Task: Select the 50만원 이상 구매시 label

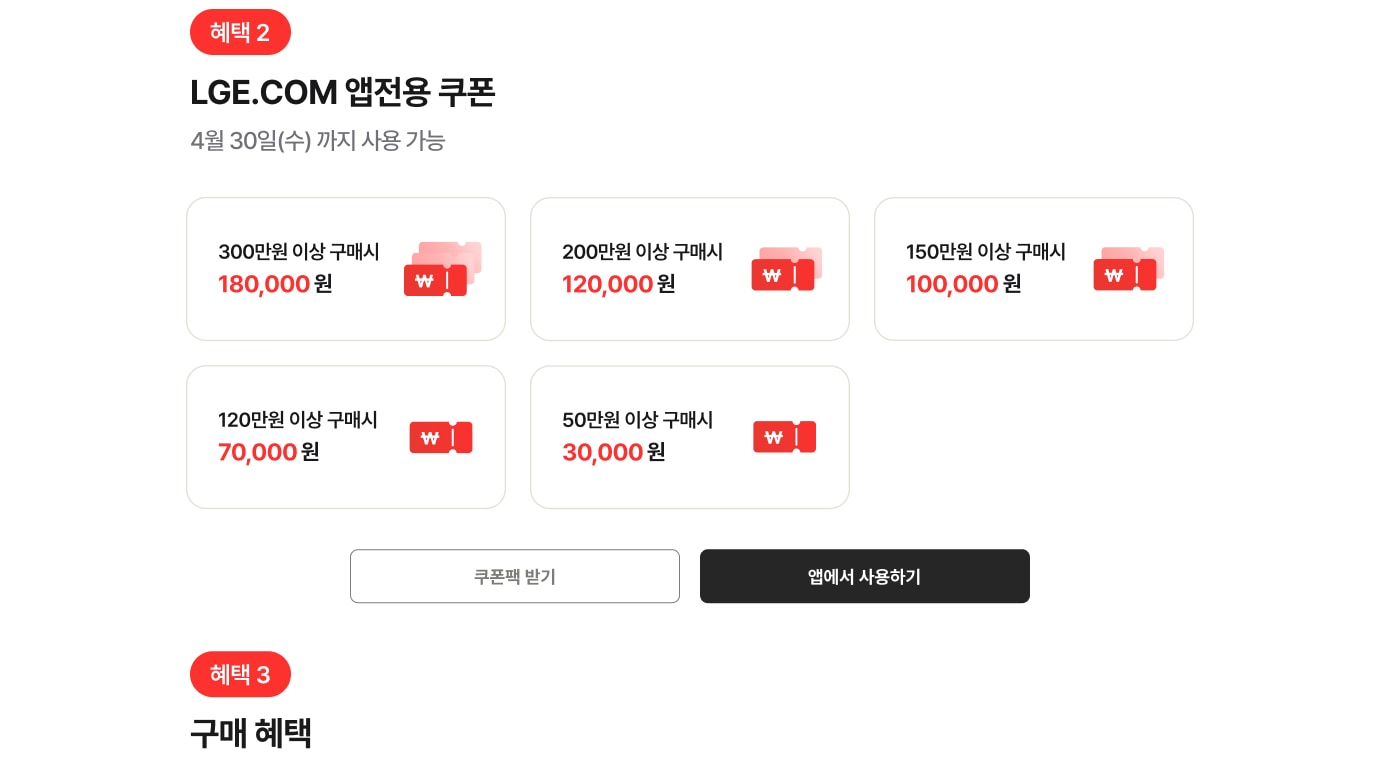Action: [638, 420]
